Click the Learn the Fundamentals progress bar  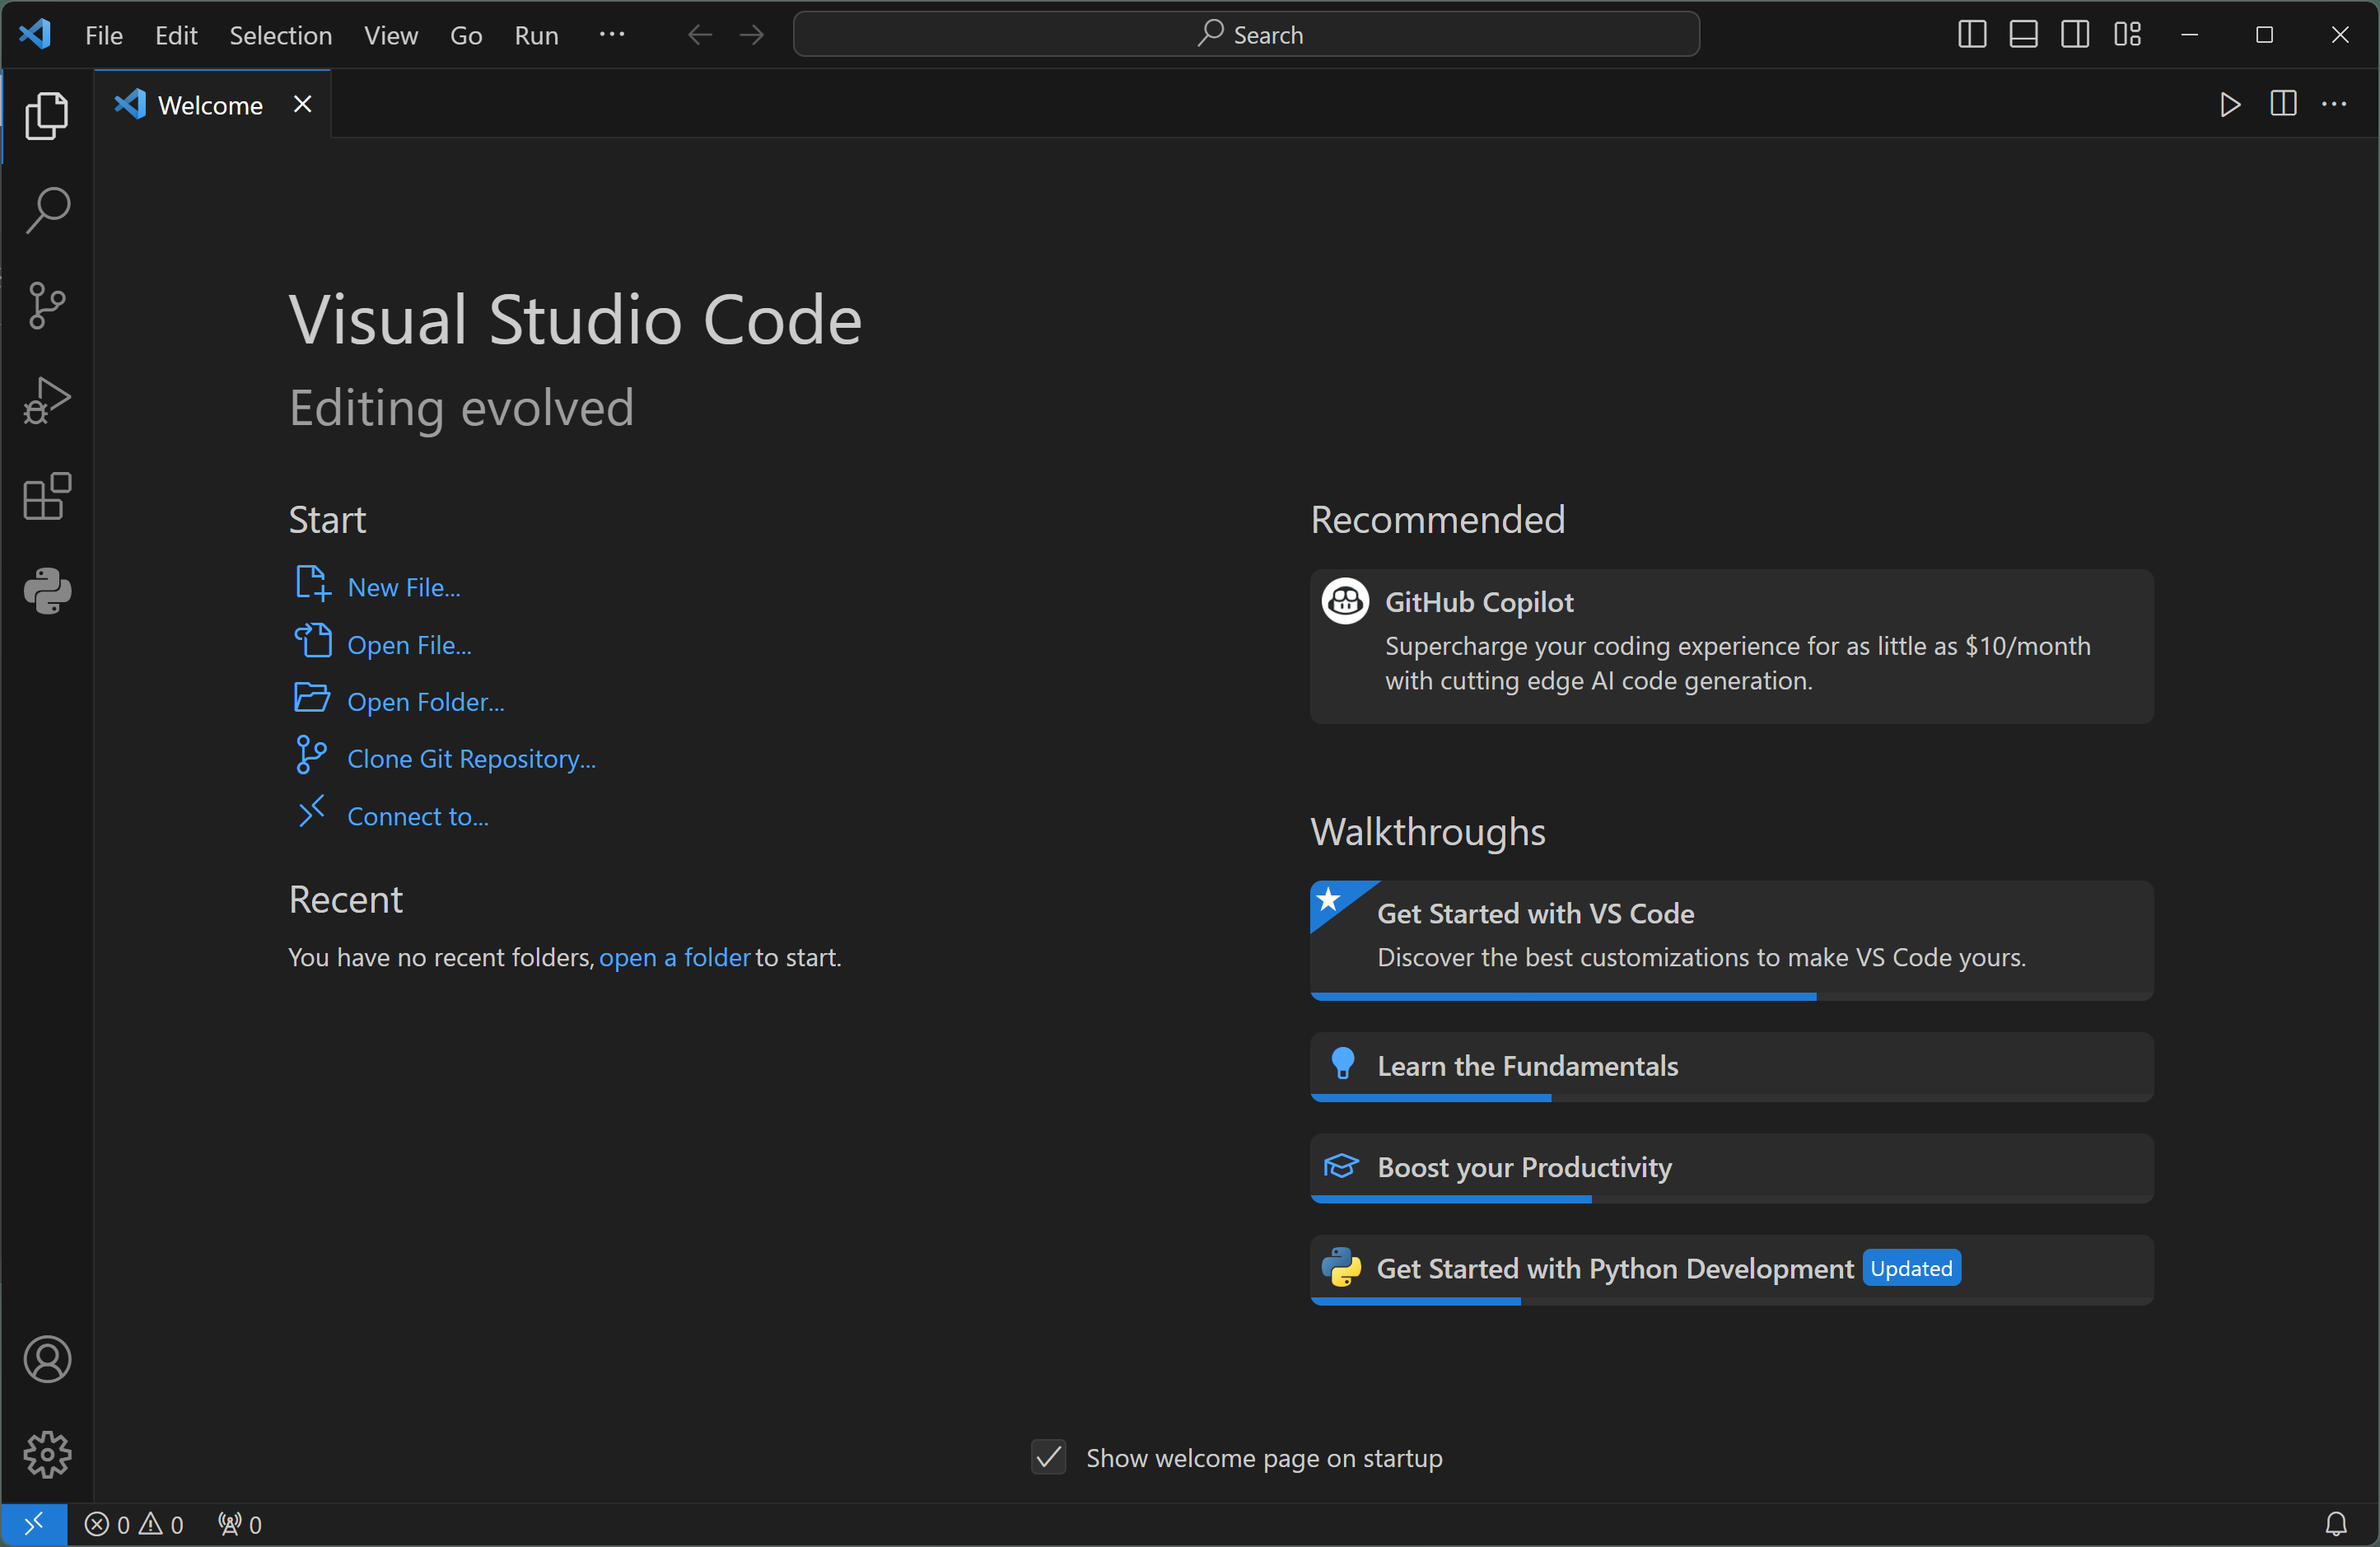tap(1731, 1098)
